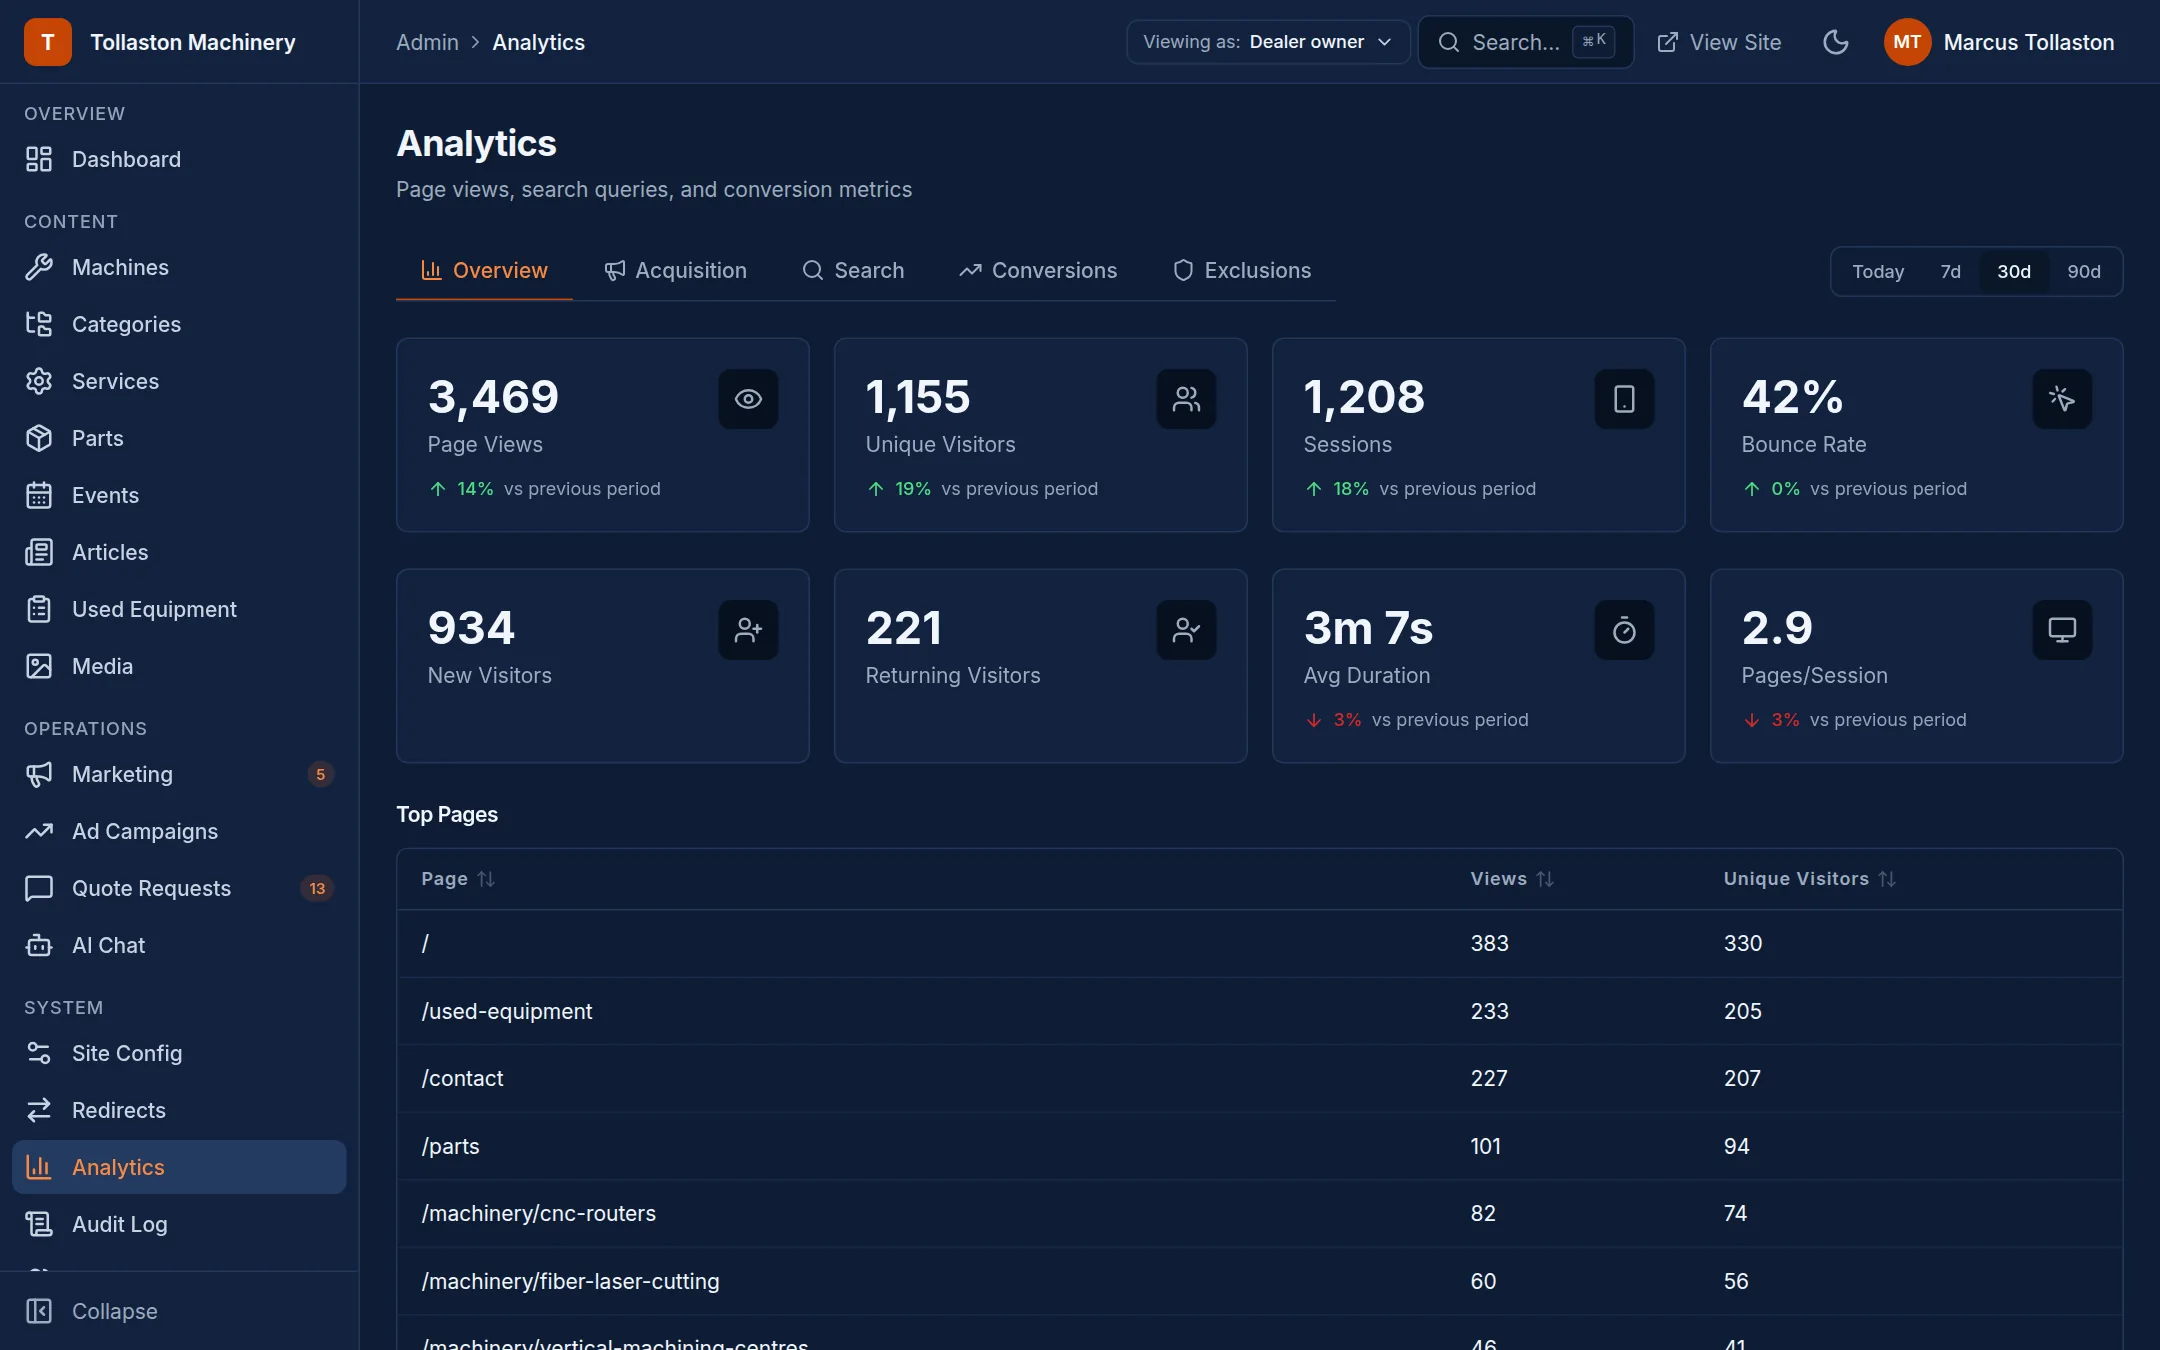Open Services from sidebar
2160x1350 pixels.
(179, 381)
